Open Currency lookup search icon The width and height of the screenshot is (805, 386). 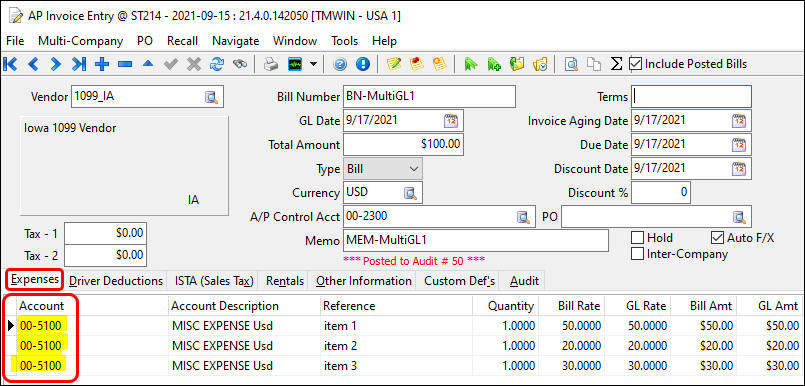410,193
